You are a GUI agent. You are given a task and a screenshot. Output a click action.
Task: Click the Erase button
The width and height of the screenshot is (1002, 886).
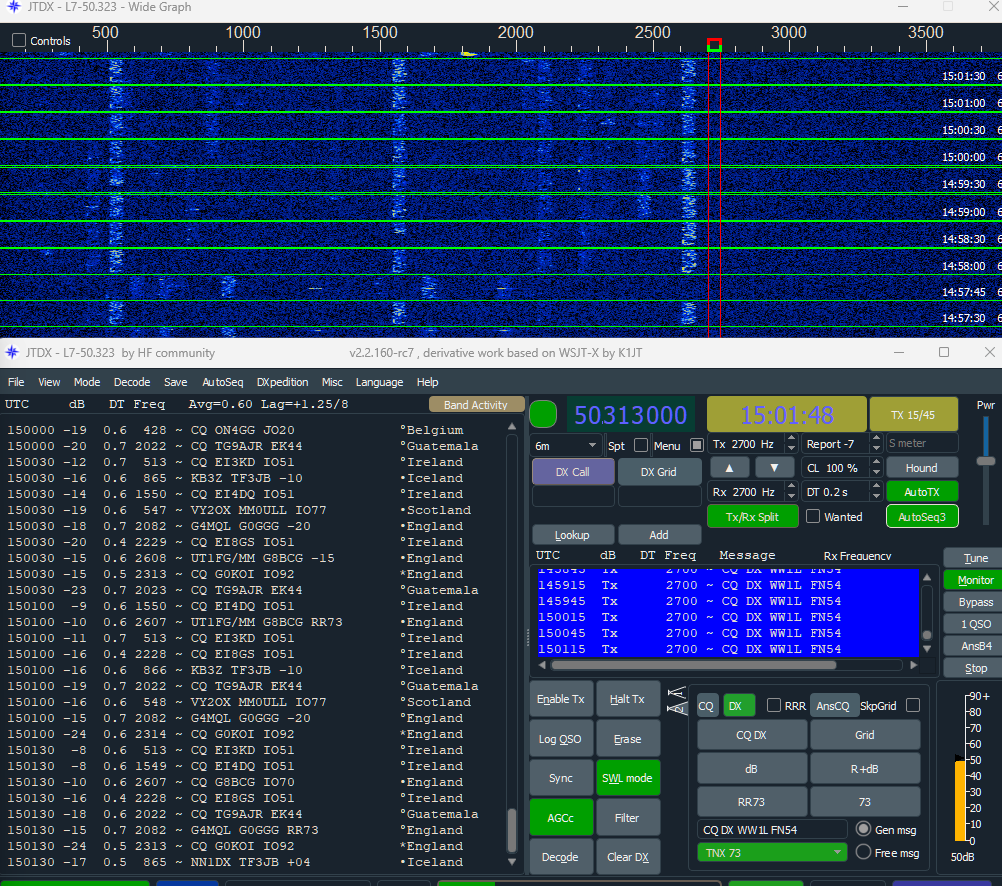pos(627,738)
